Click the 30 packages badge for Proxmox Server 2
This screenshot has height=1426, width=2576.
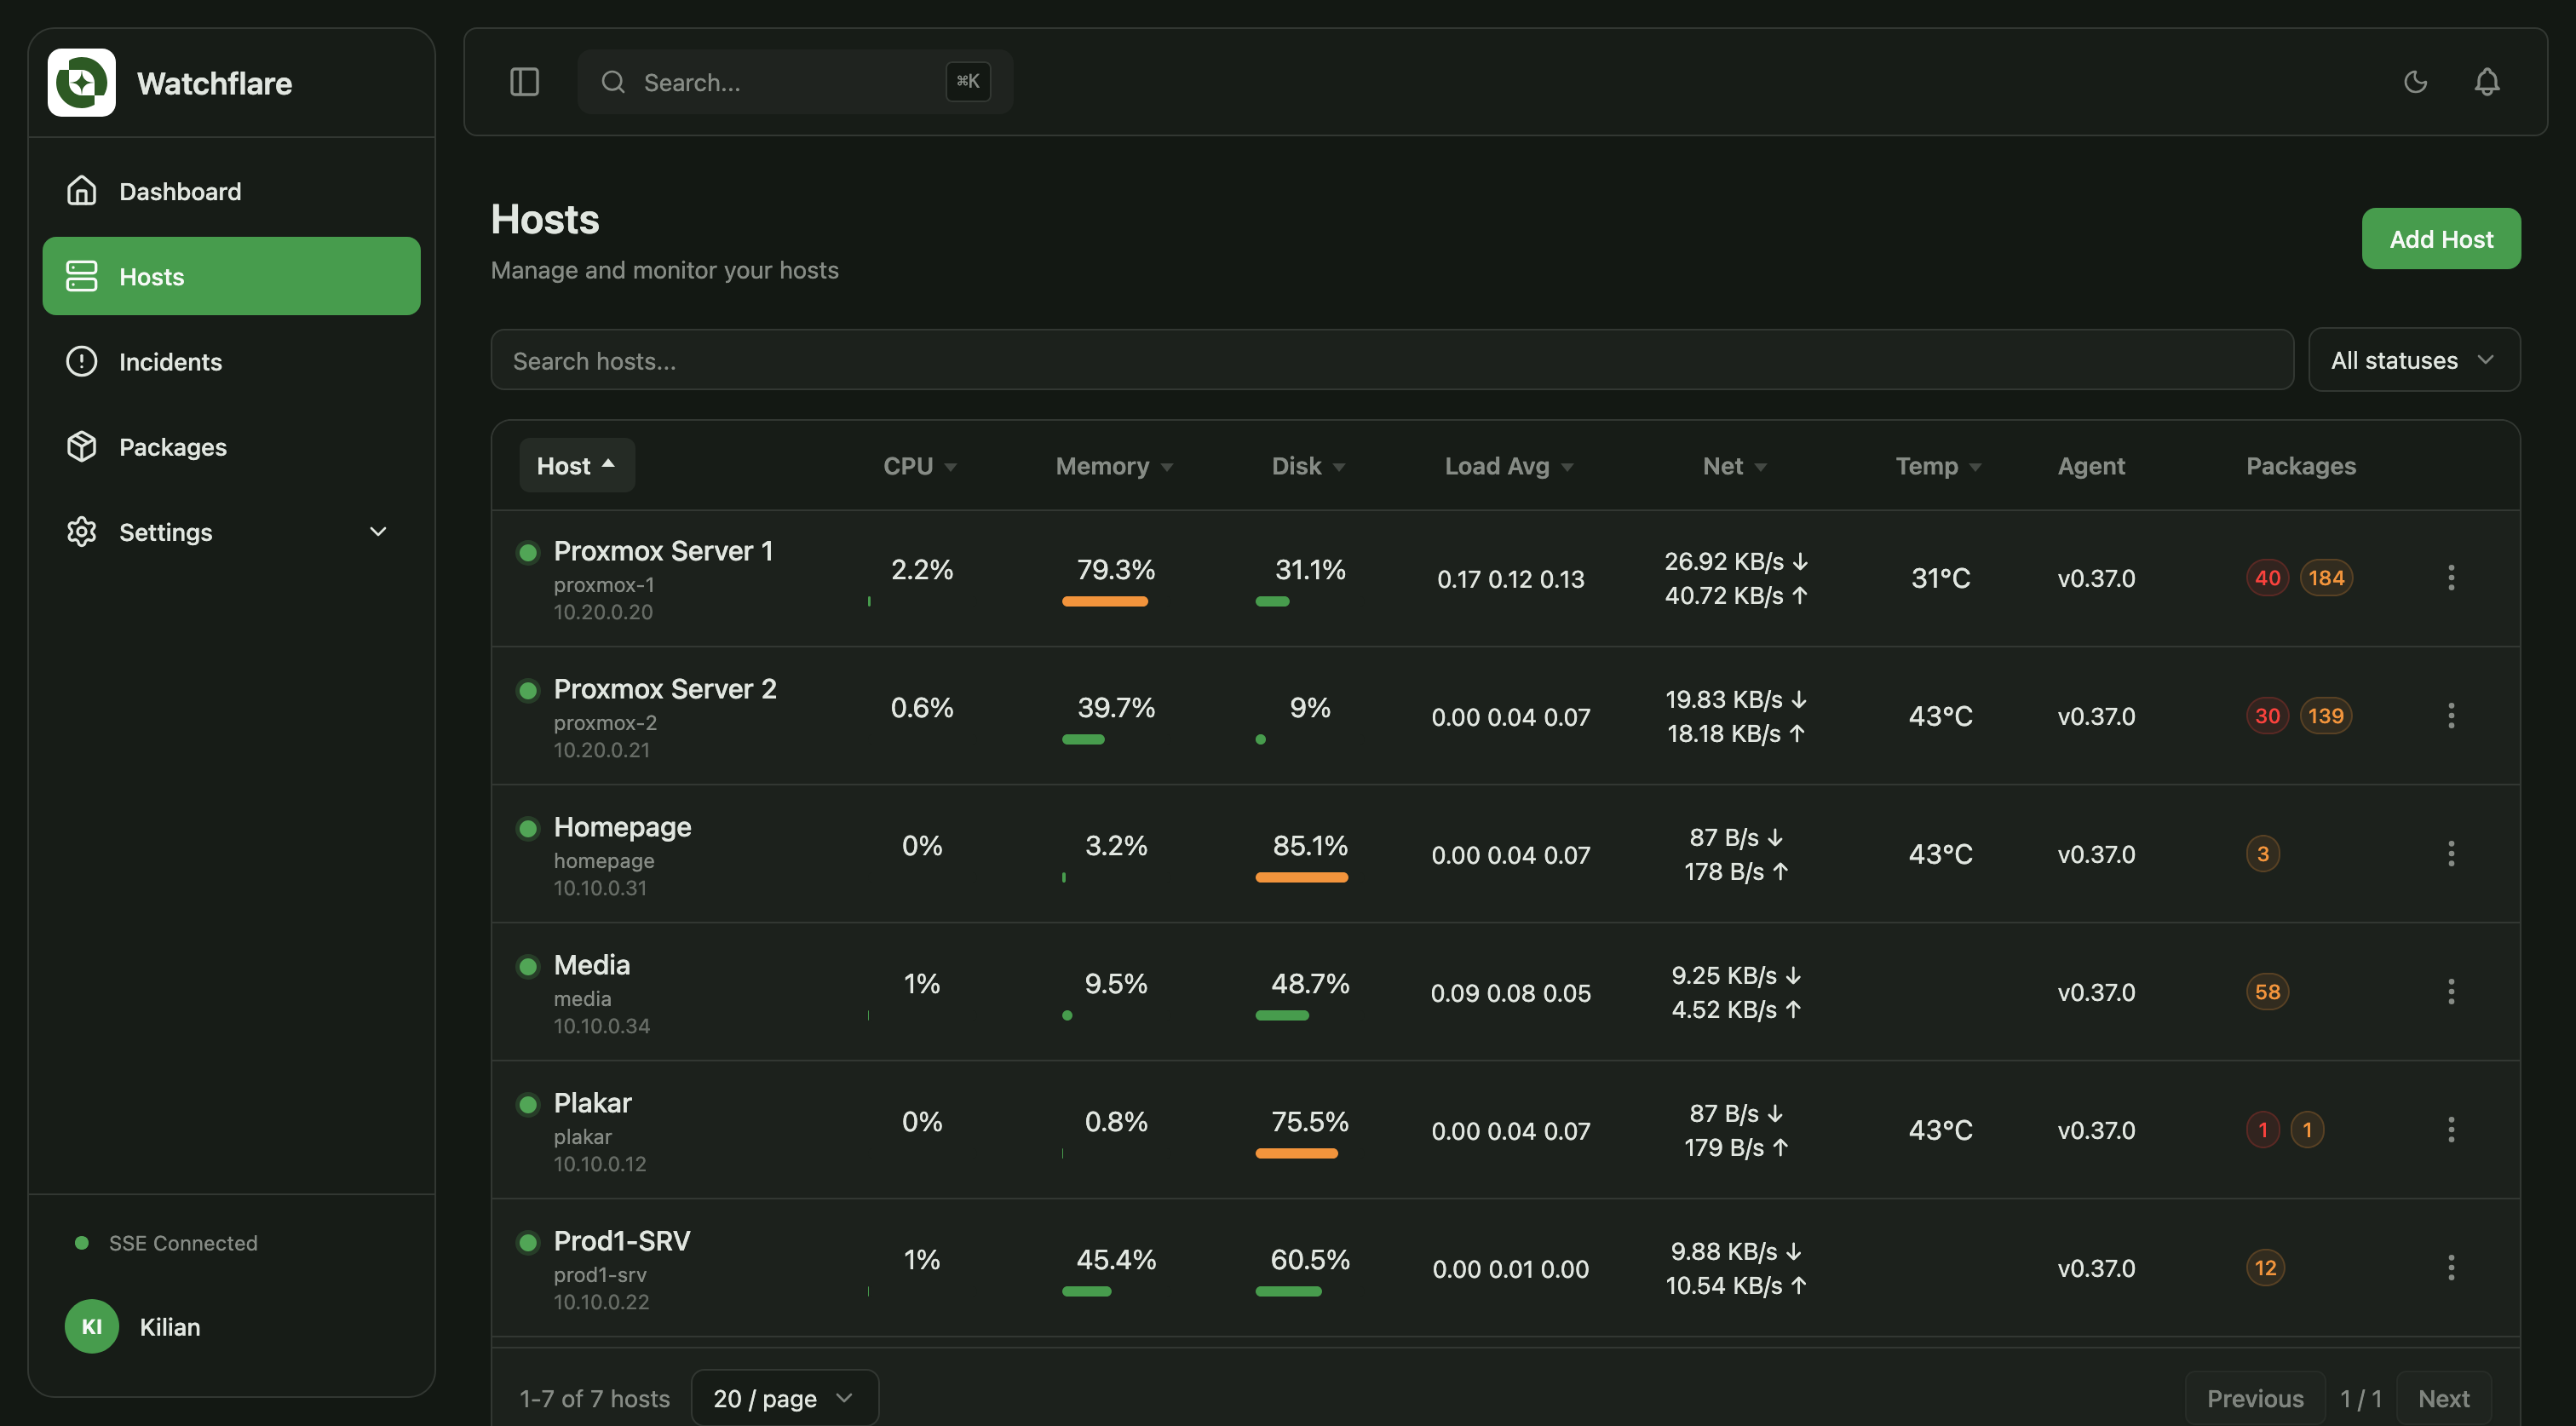pos(2267,715)
